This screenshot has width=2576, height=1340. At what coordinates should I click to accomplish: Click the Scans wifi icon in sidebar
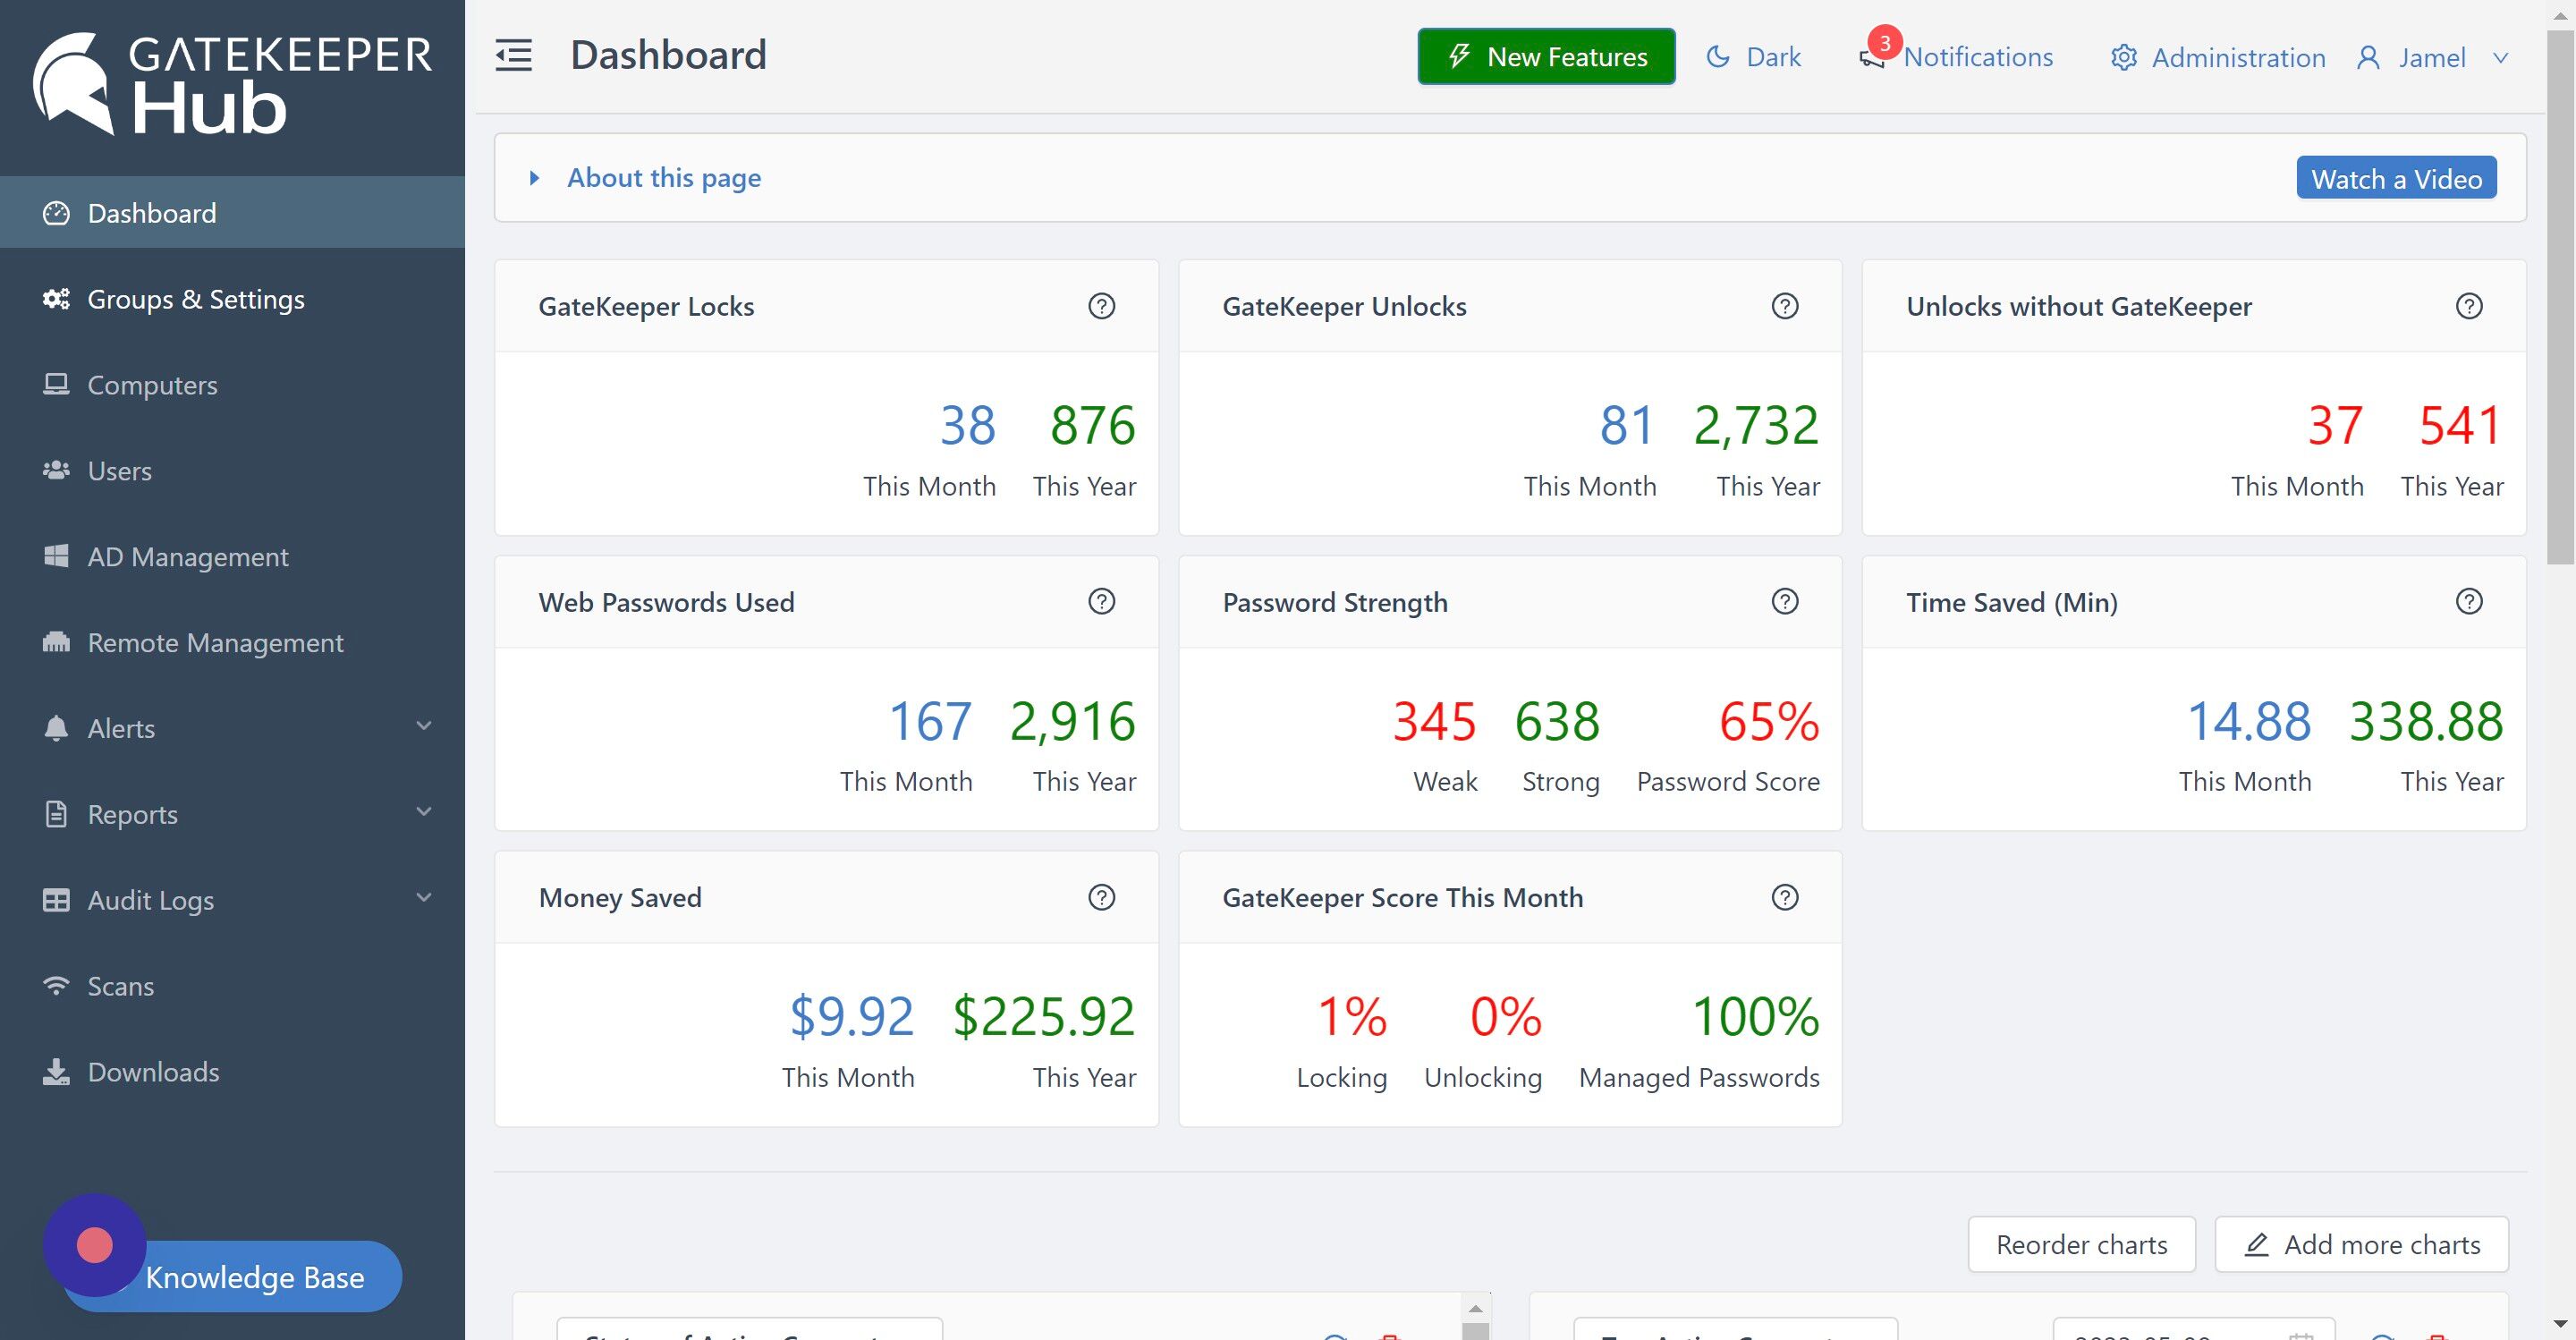pyautogui.click(x=56, y=986)
